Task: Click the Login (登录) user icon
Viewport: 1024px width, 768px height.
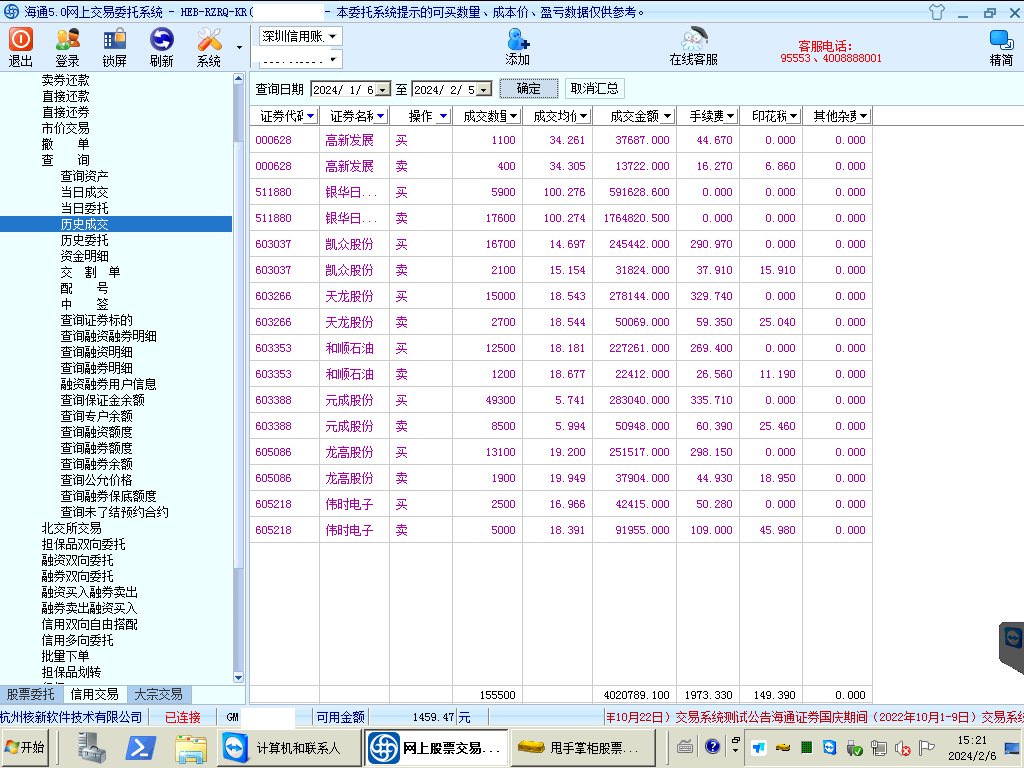Action: tap(68, 40)
